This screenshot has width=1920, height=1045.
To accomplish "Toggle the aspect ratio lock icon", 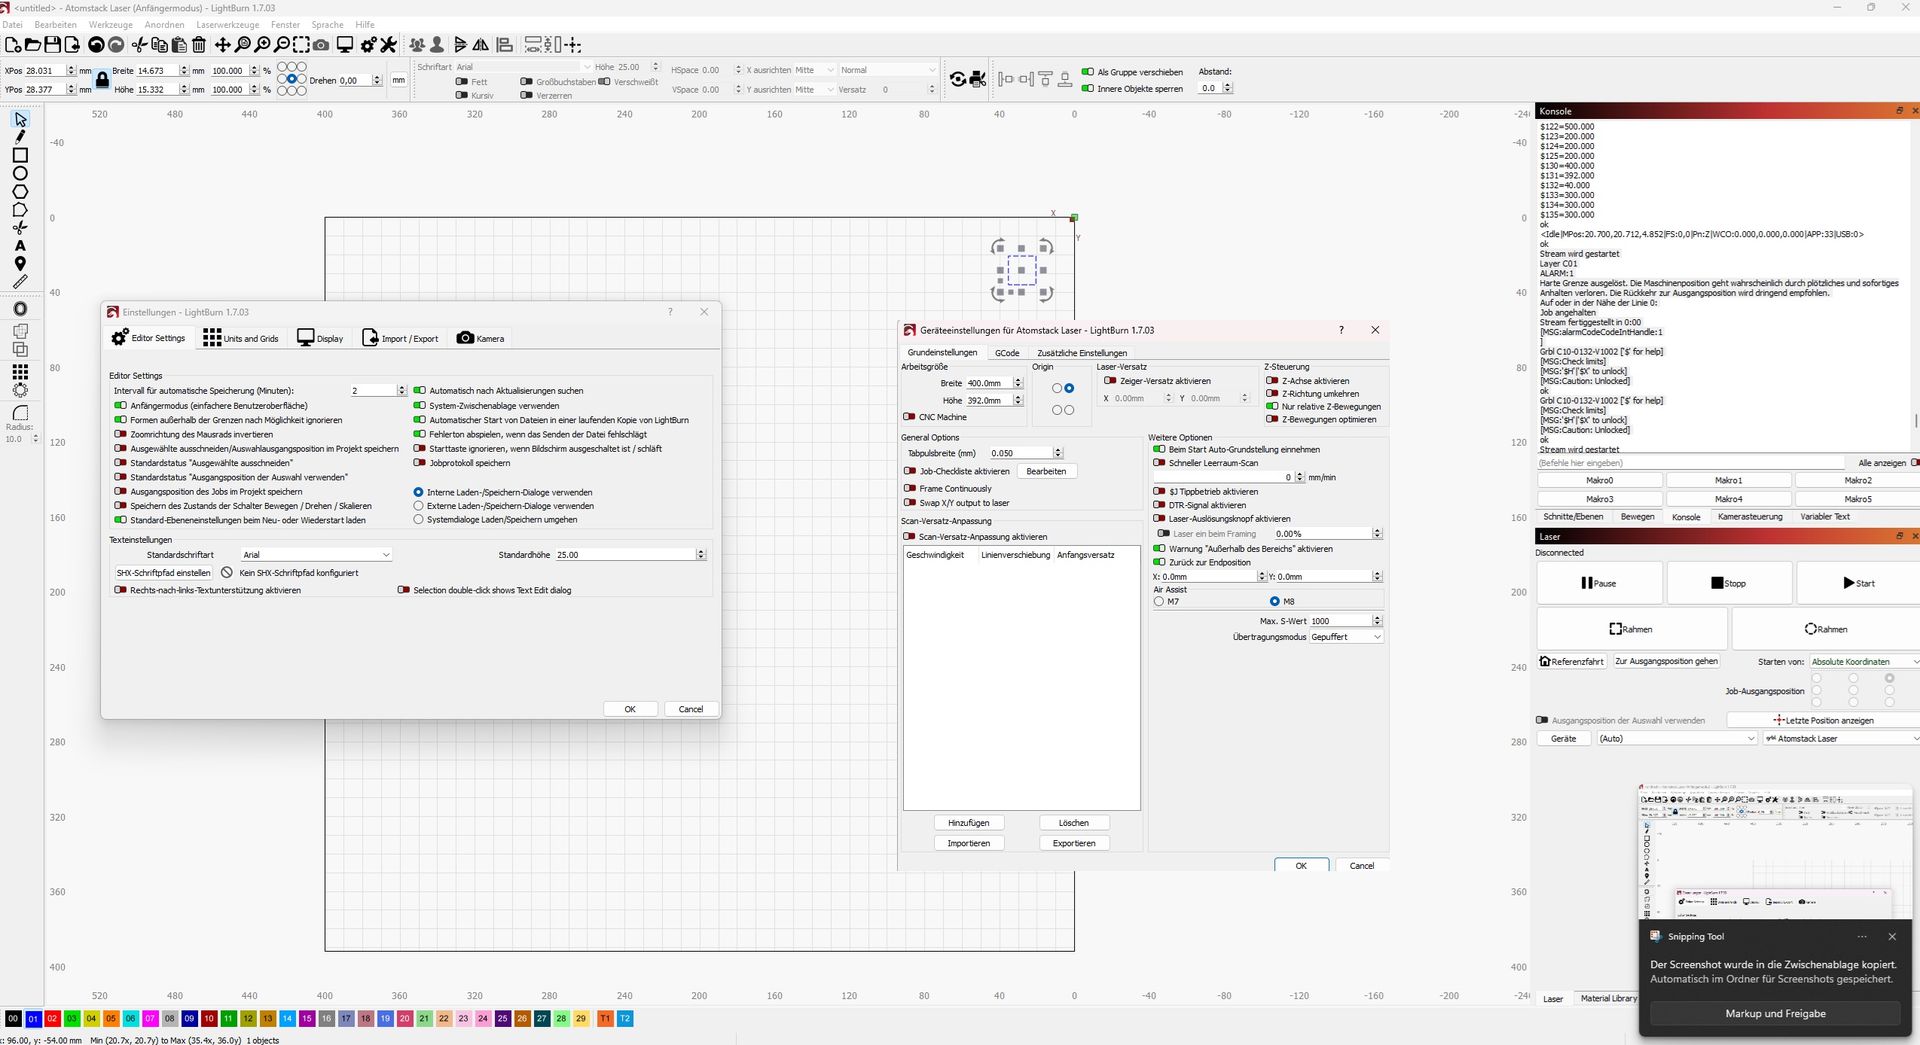I will 102,80.
